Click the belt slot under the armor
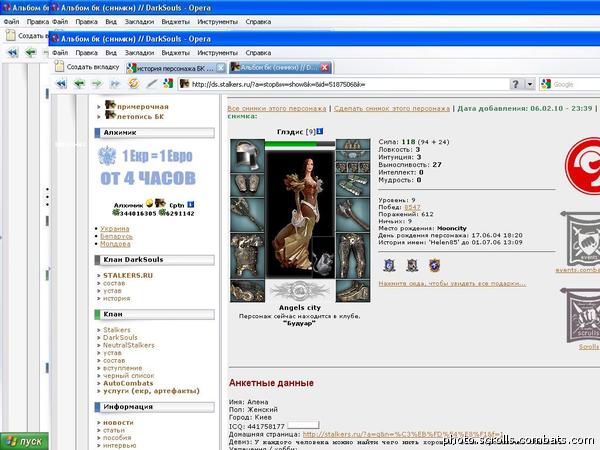Viewport: 600px width, 450px height. [247, 291]
